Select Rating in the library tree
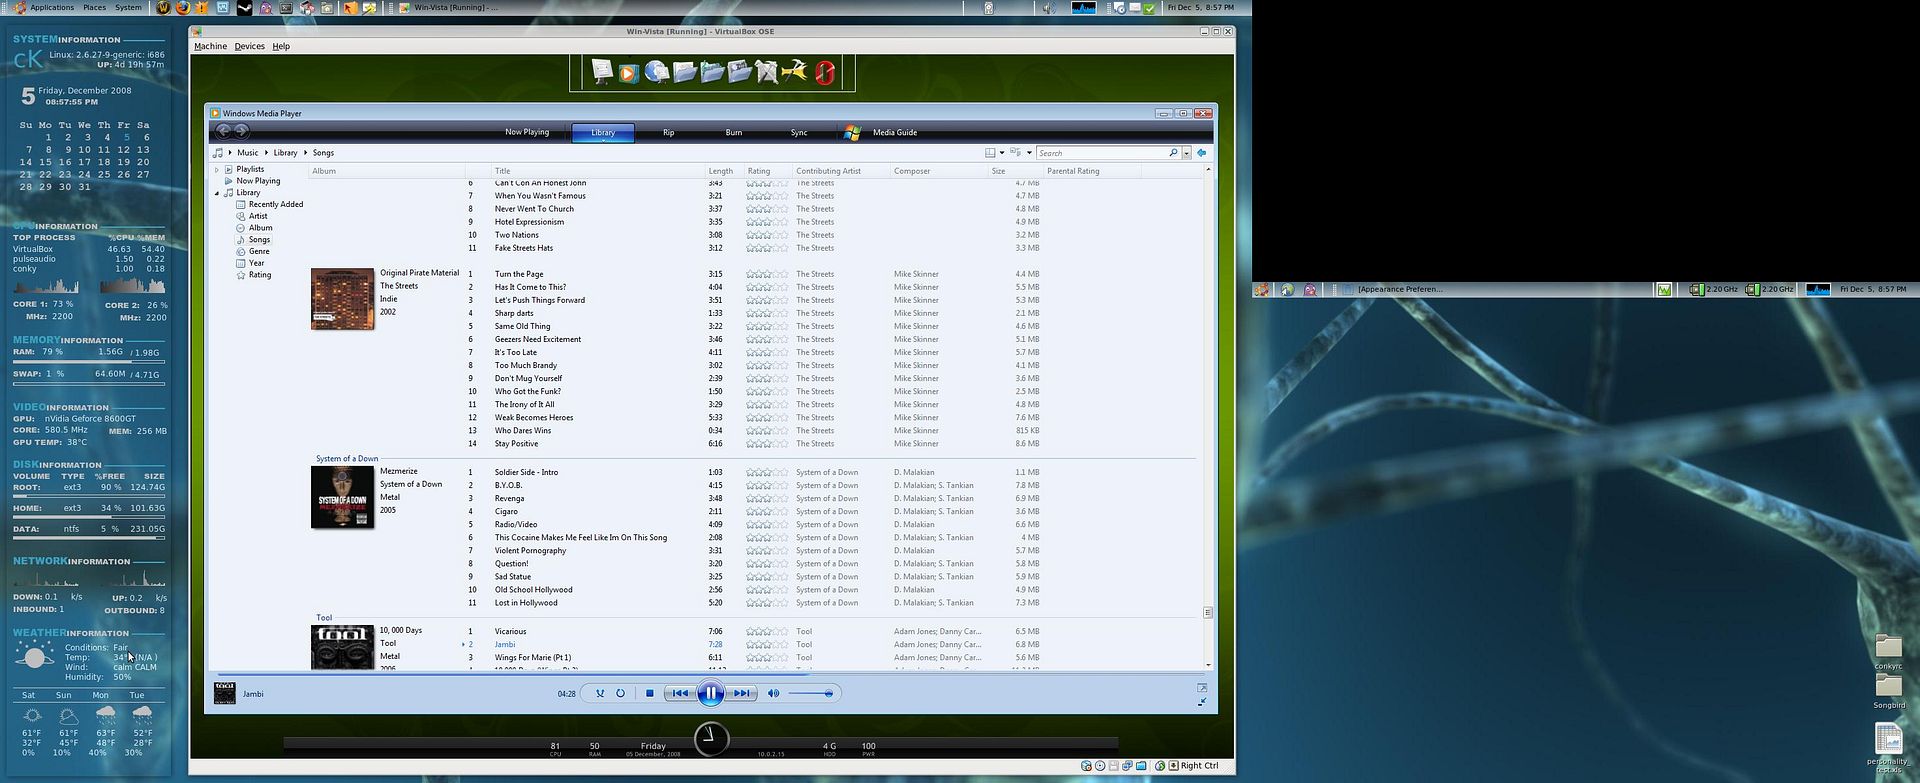This screenshot has height=783, width=1920. pyautogui.click(x=260, y=275)
